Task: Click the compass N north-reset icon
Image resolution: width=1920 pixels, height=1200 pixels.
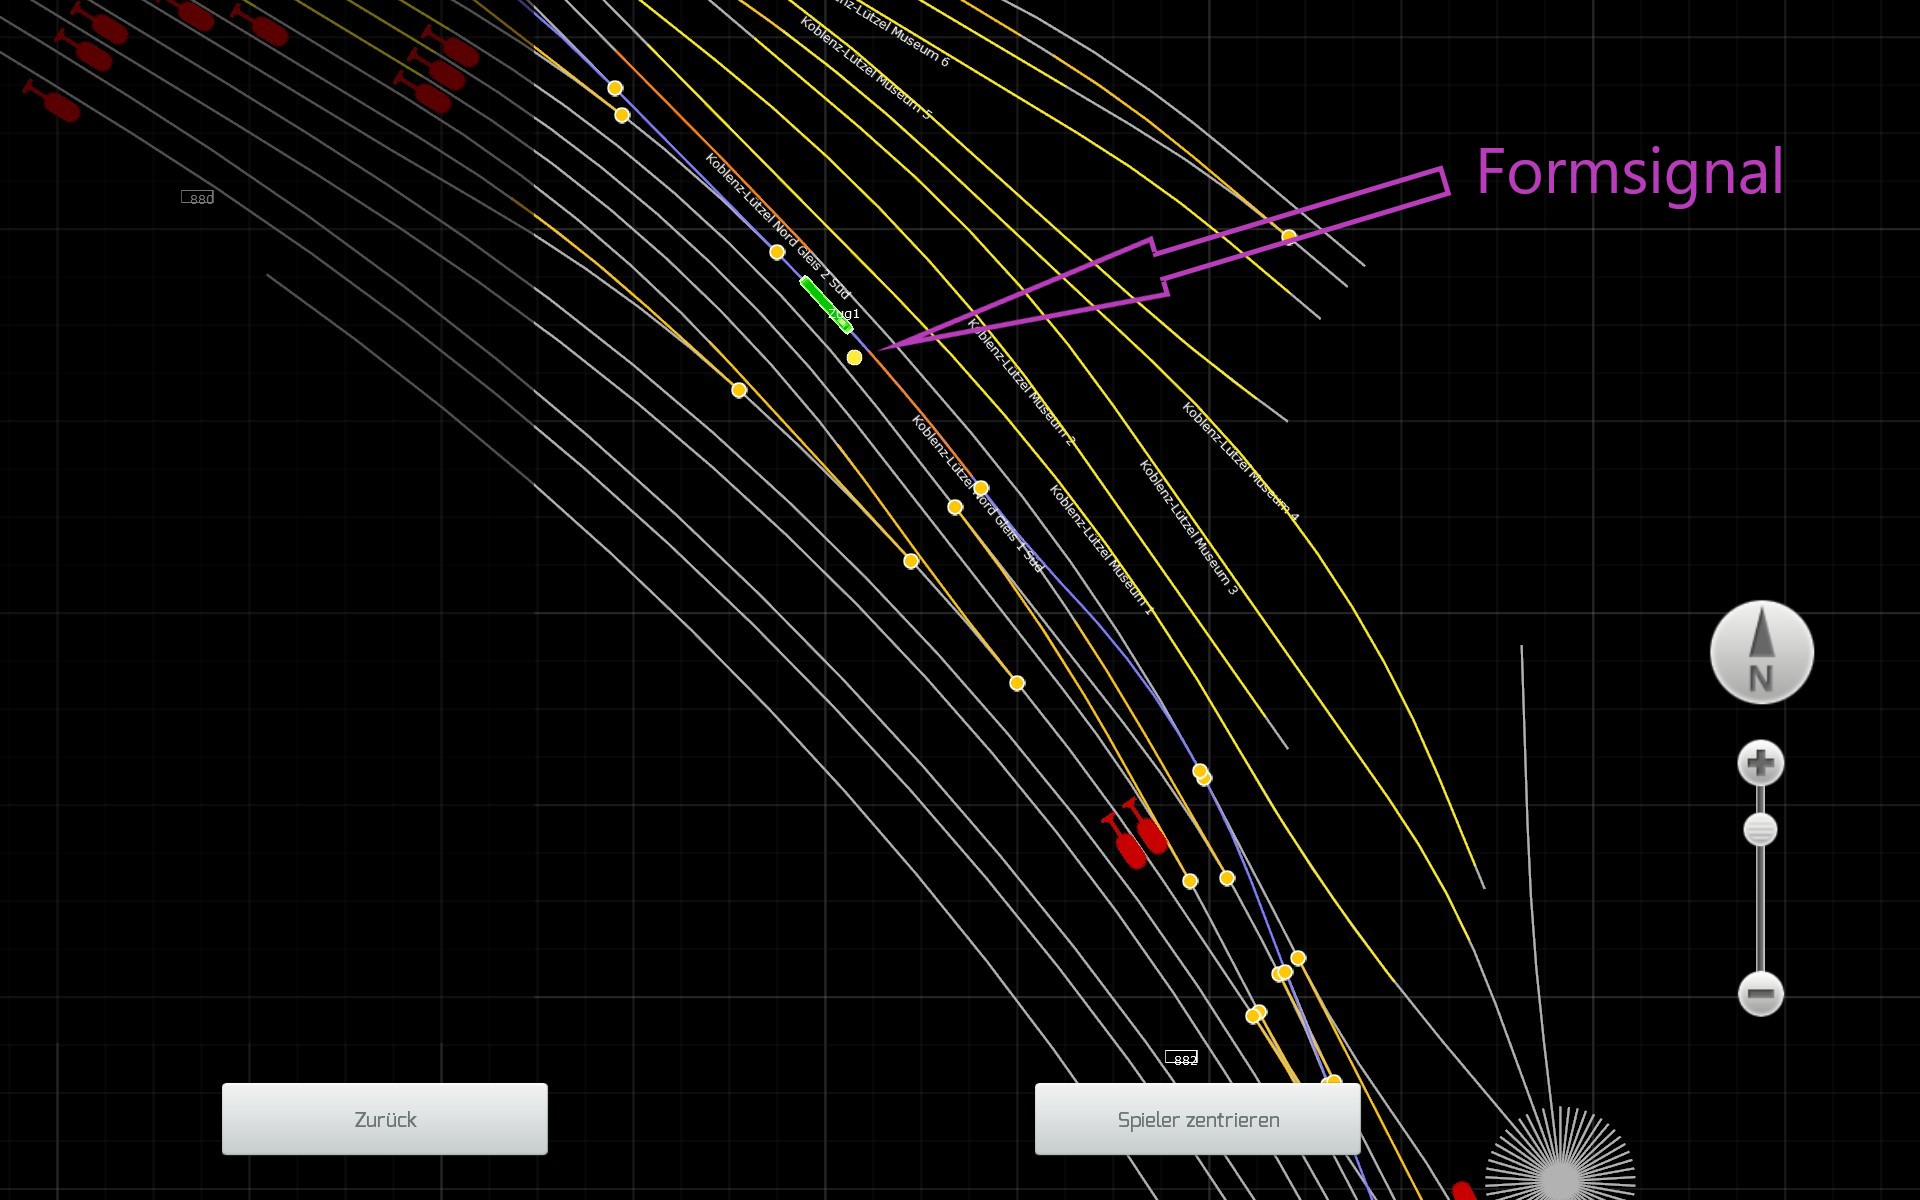Action: [1761, 652]
